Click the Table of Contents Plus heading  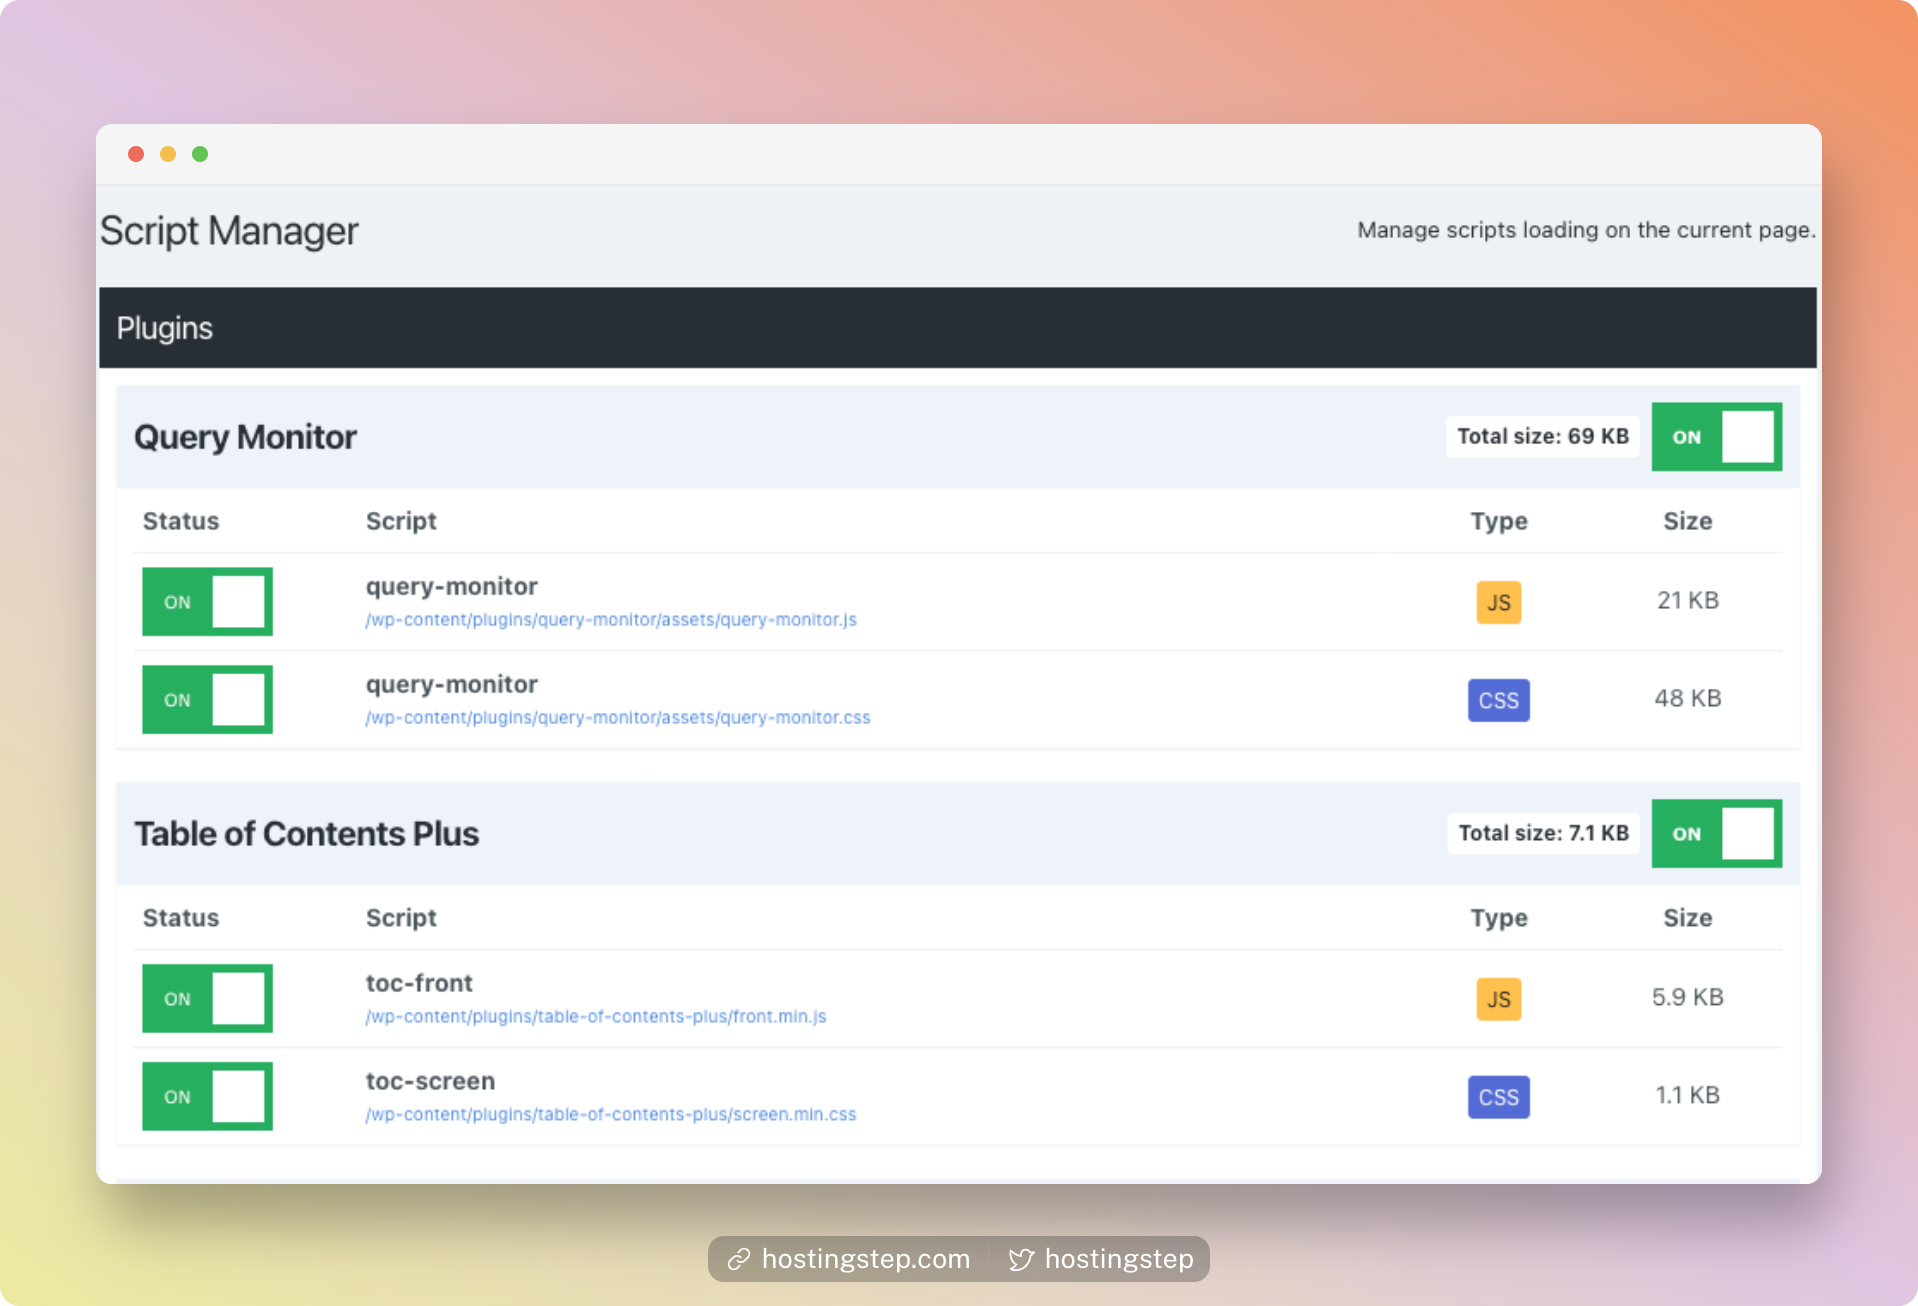tap(306, 834)
